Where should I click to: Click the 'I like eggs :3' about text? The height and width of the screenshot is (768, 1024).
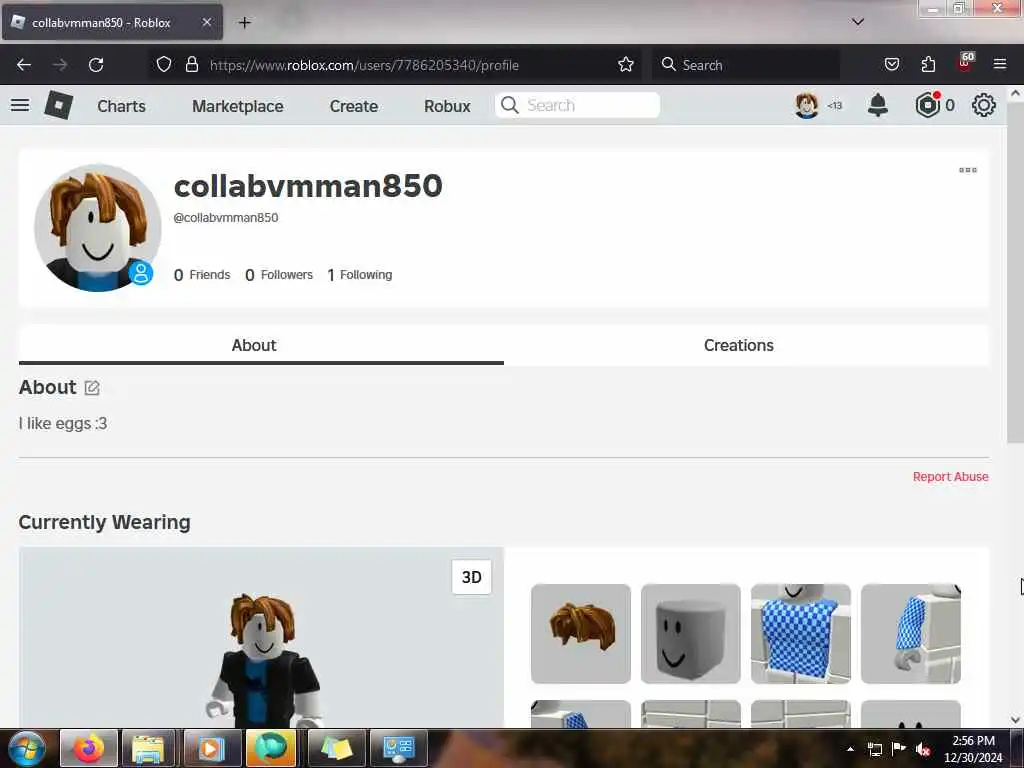coord(63,424)
